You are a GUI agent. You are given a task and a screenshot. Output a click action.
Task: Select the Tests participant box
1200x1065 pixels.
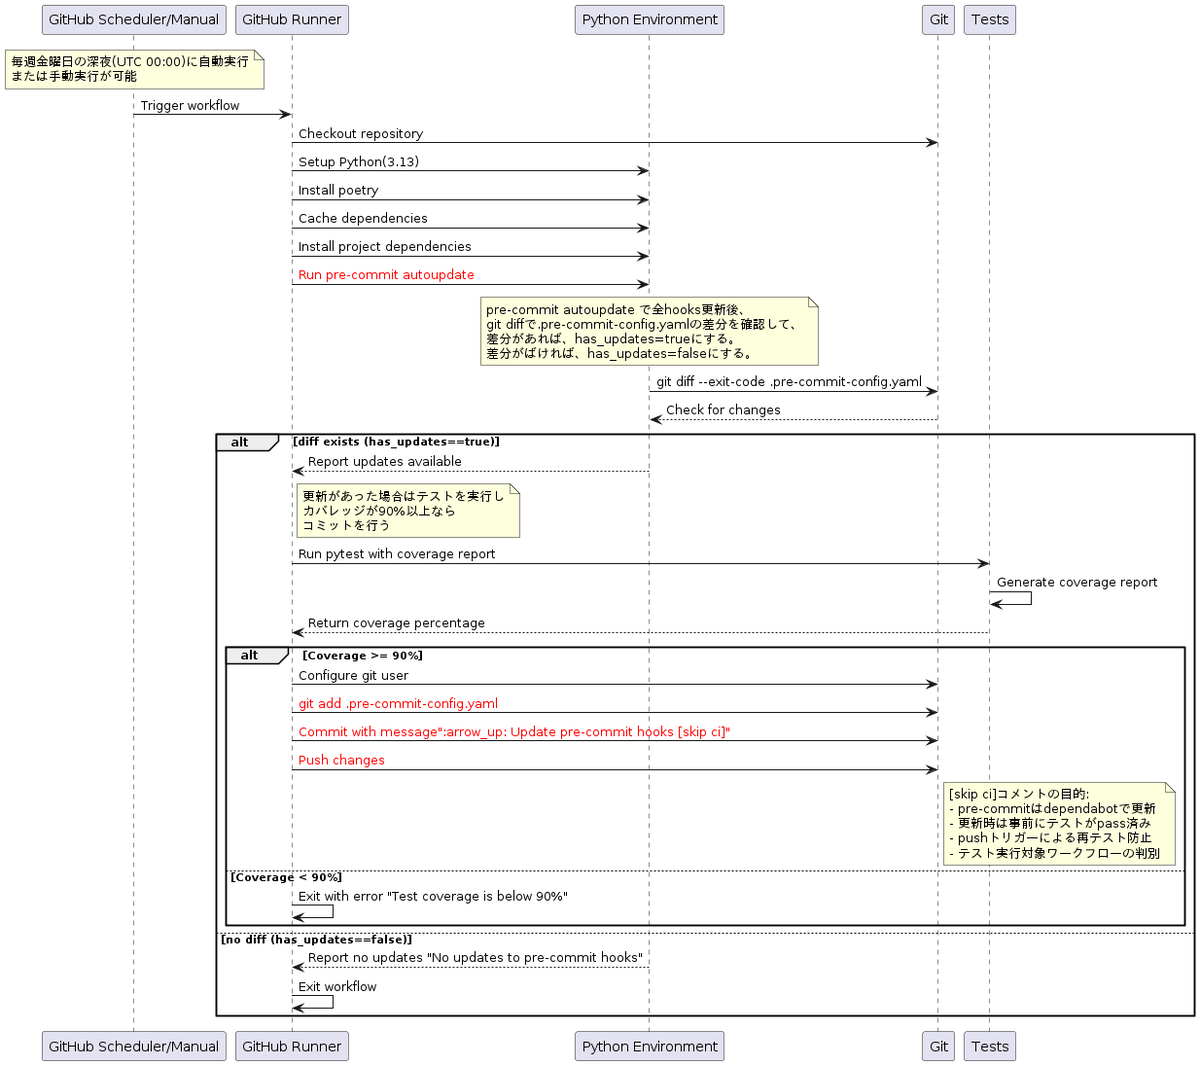coord(989,19)
